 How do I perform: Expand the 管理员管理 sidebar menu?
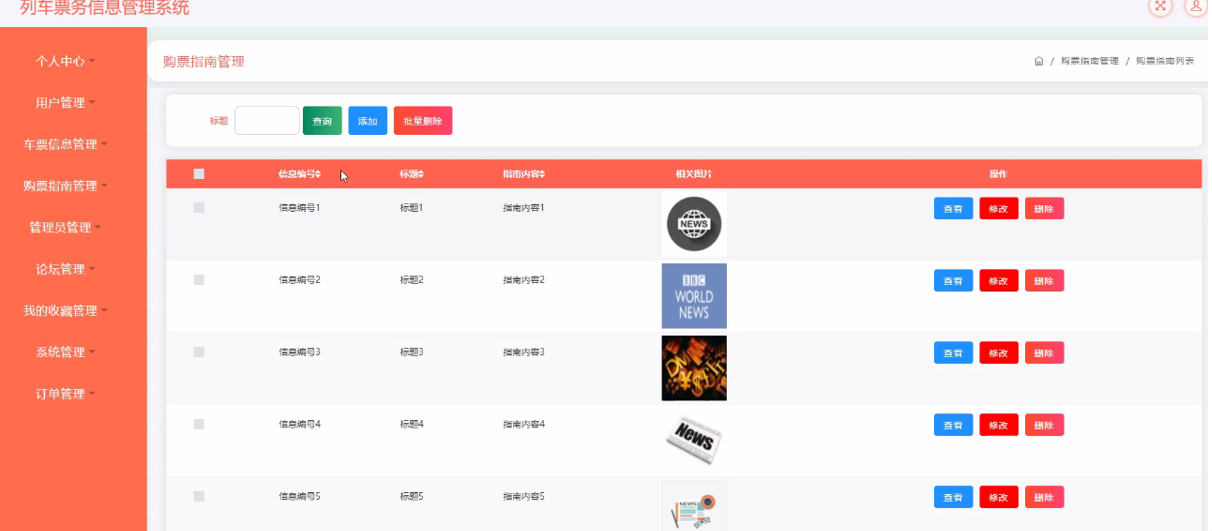click(x=65, y=228)
